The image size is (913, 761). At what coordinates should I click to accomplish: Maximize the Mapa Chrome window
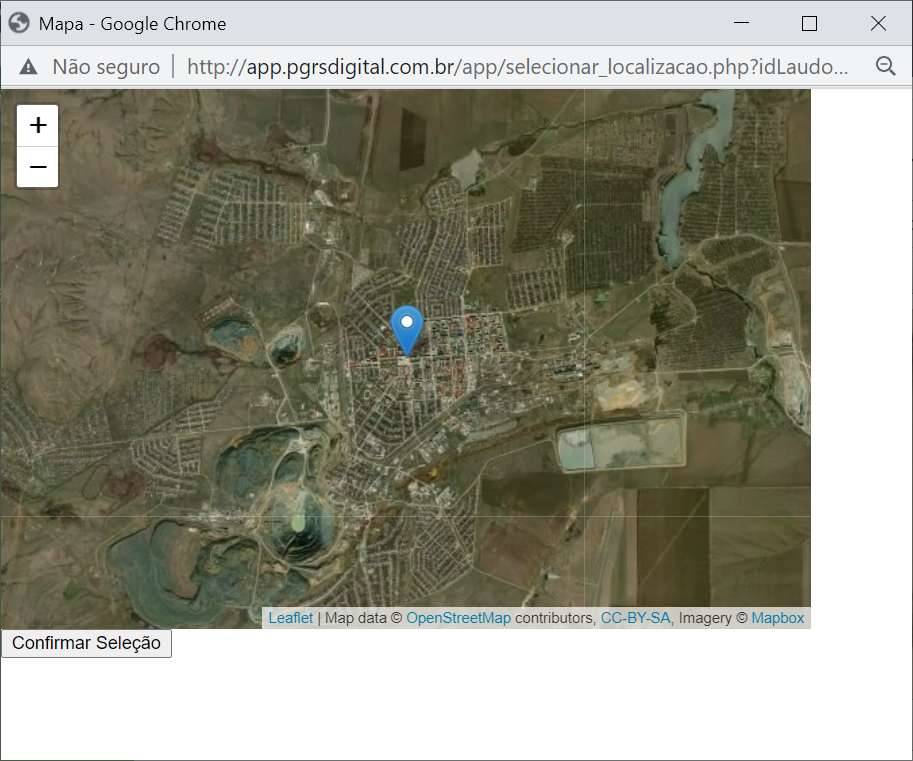point(809,23)
